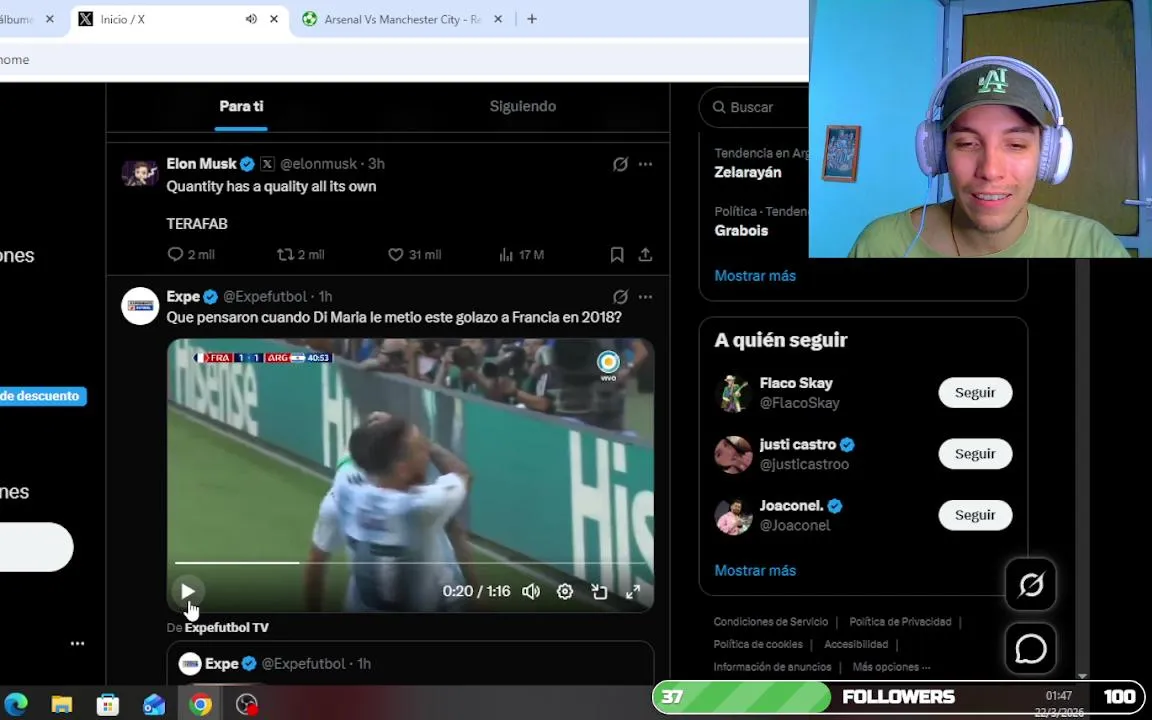Open Joaconel. profile picture
This screenshot has height=720, width=1152.
click(732, 516)
